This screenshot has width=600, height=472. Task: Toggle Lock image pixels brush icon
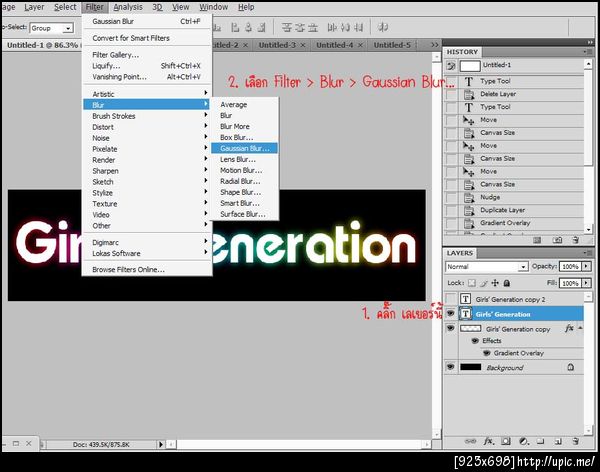coord(484,283)
